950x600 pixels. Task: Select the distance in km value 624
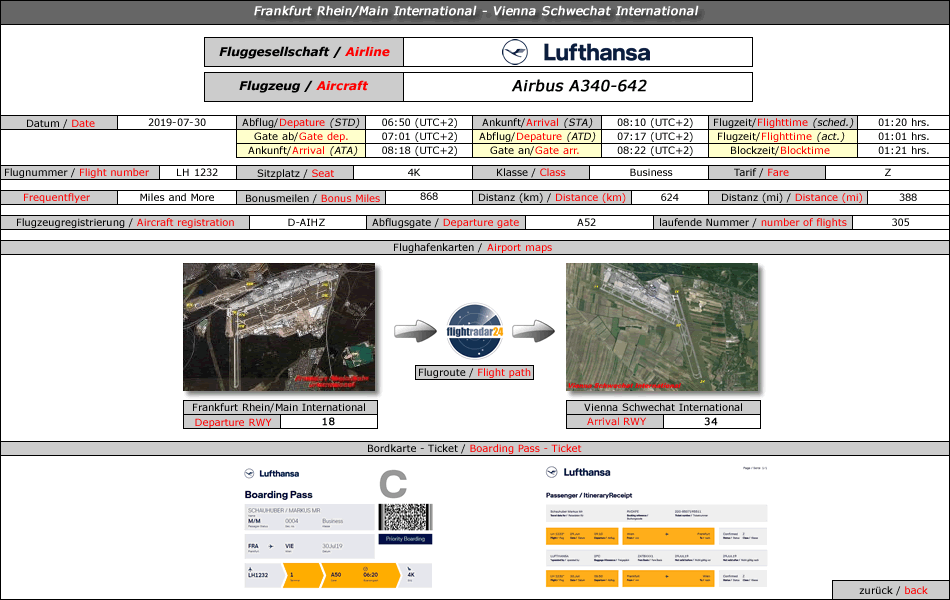(x=669, y=198)
